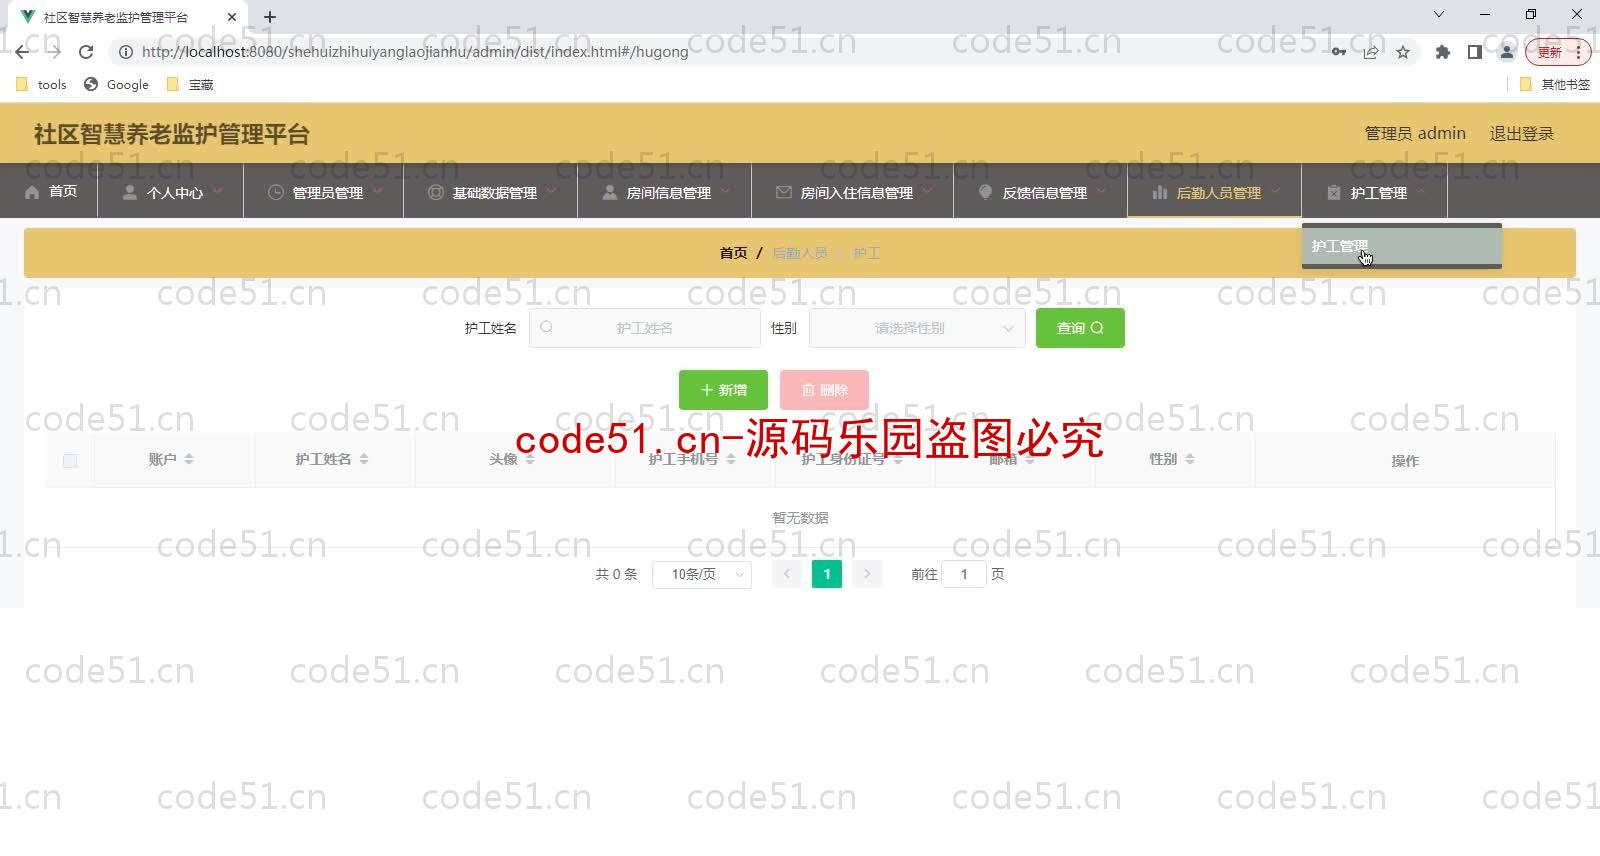The image size is (1600, 856).
Task: Expand the 反馈信息管理 menu arrow
Action: (x=1101, y=191)
